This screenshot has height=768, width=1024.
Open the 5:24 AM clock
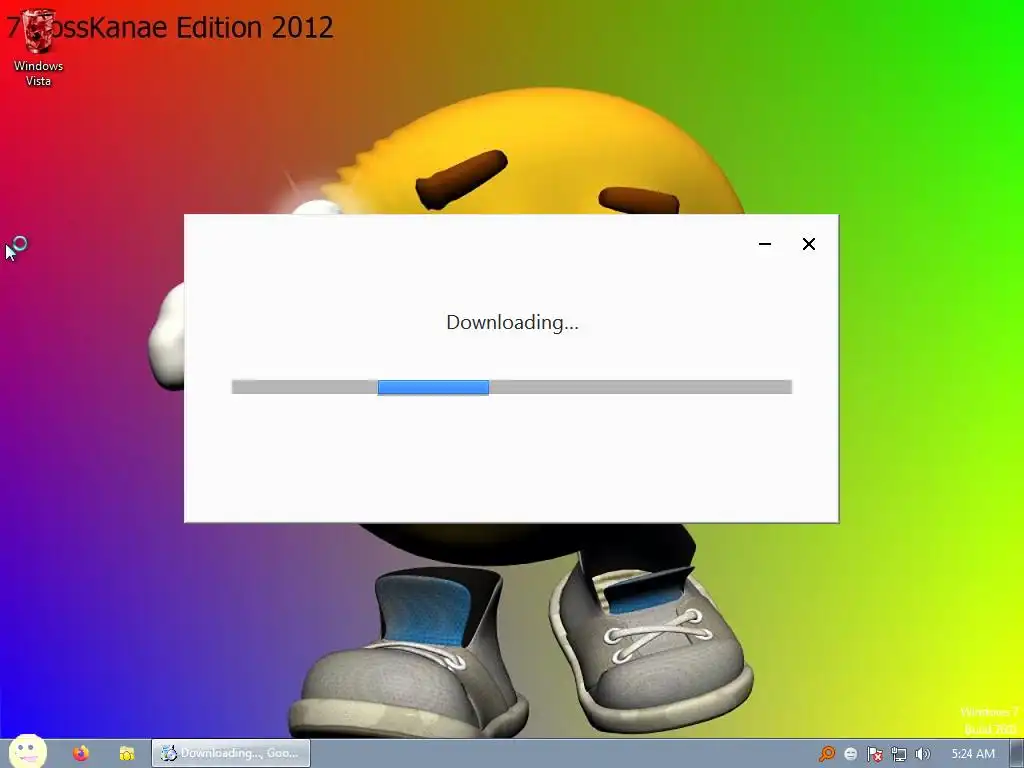[x=973, y=754]
